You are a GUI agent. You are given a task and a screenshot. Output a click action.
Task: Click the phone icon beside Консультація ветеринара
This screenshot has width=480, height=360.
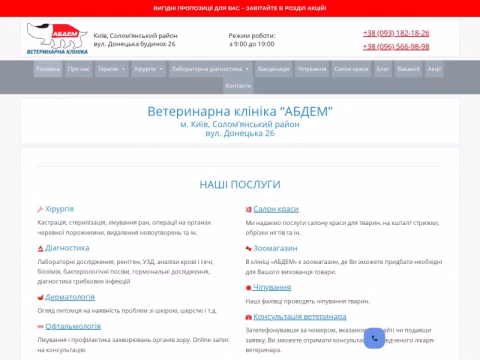pyautogui.click(x=248, y=317)
